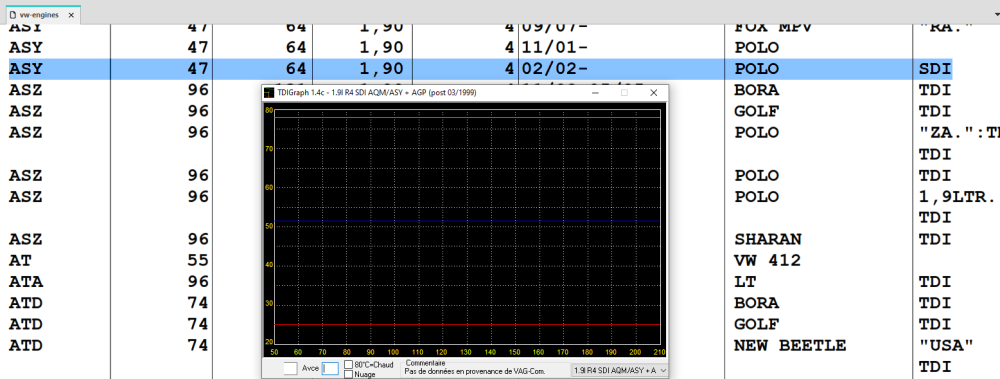
Task: Click the 55 power value cell
Action: point(198,260)
